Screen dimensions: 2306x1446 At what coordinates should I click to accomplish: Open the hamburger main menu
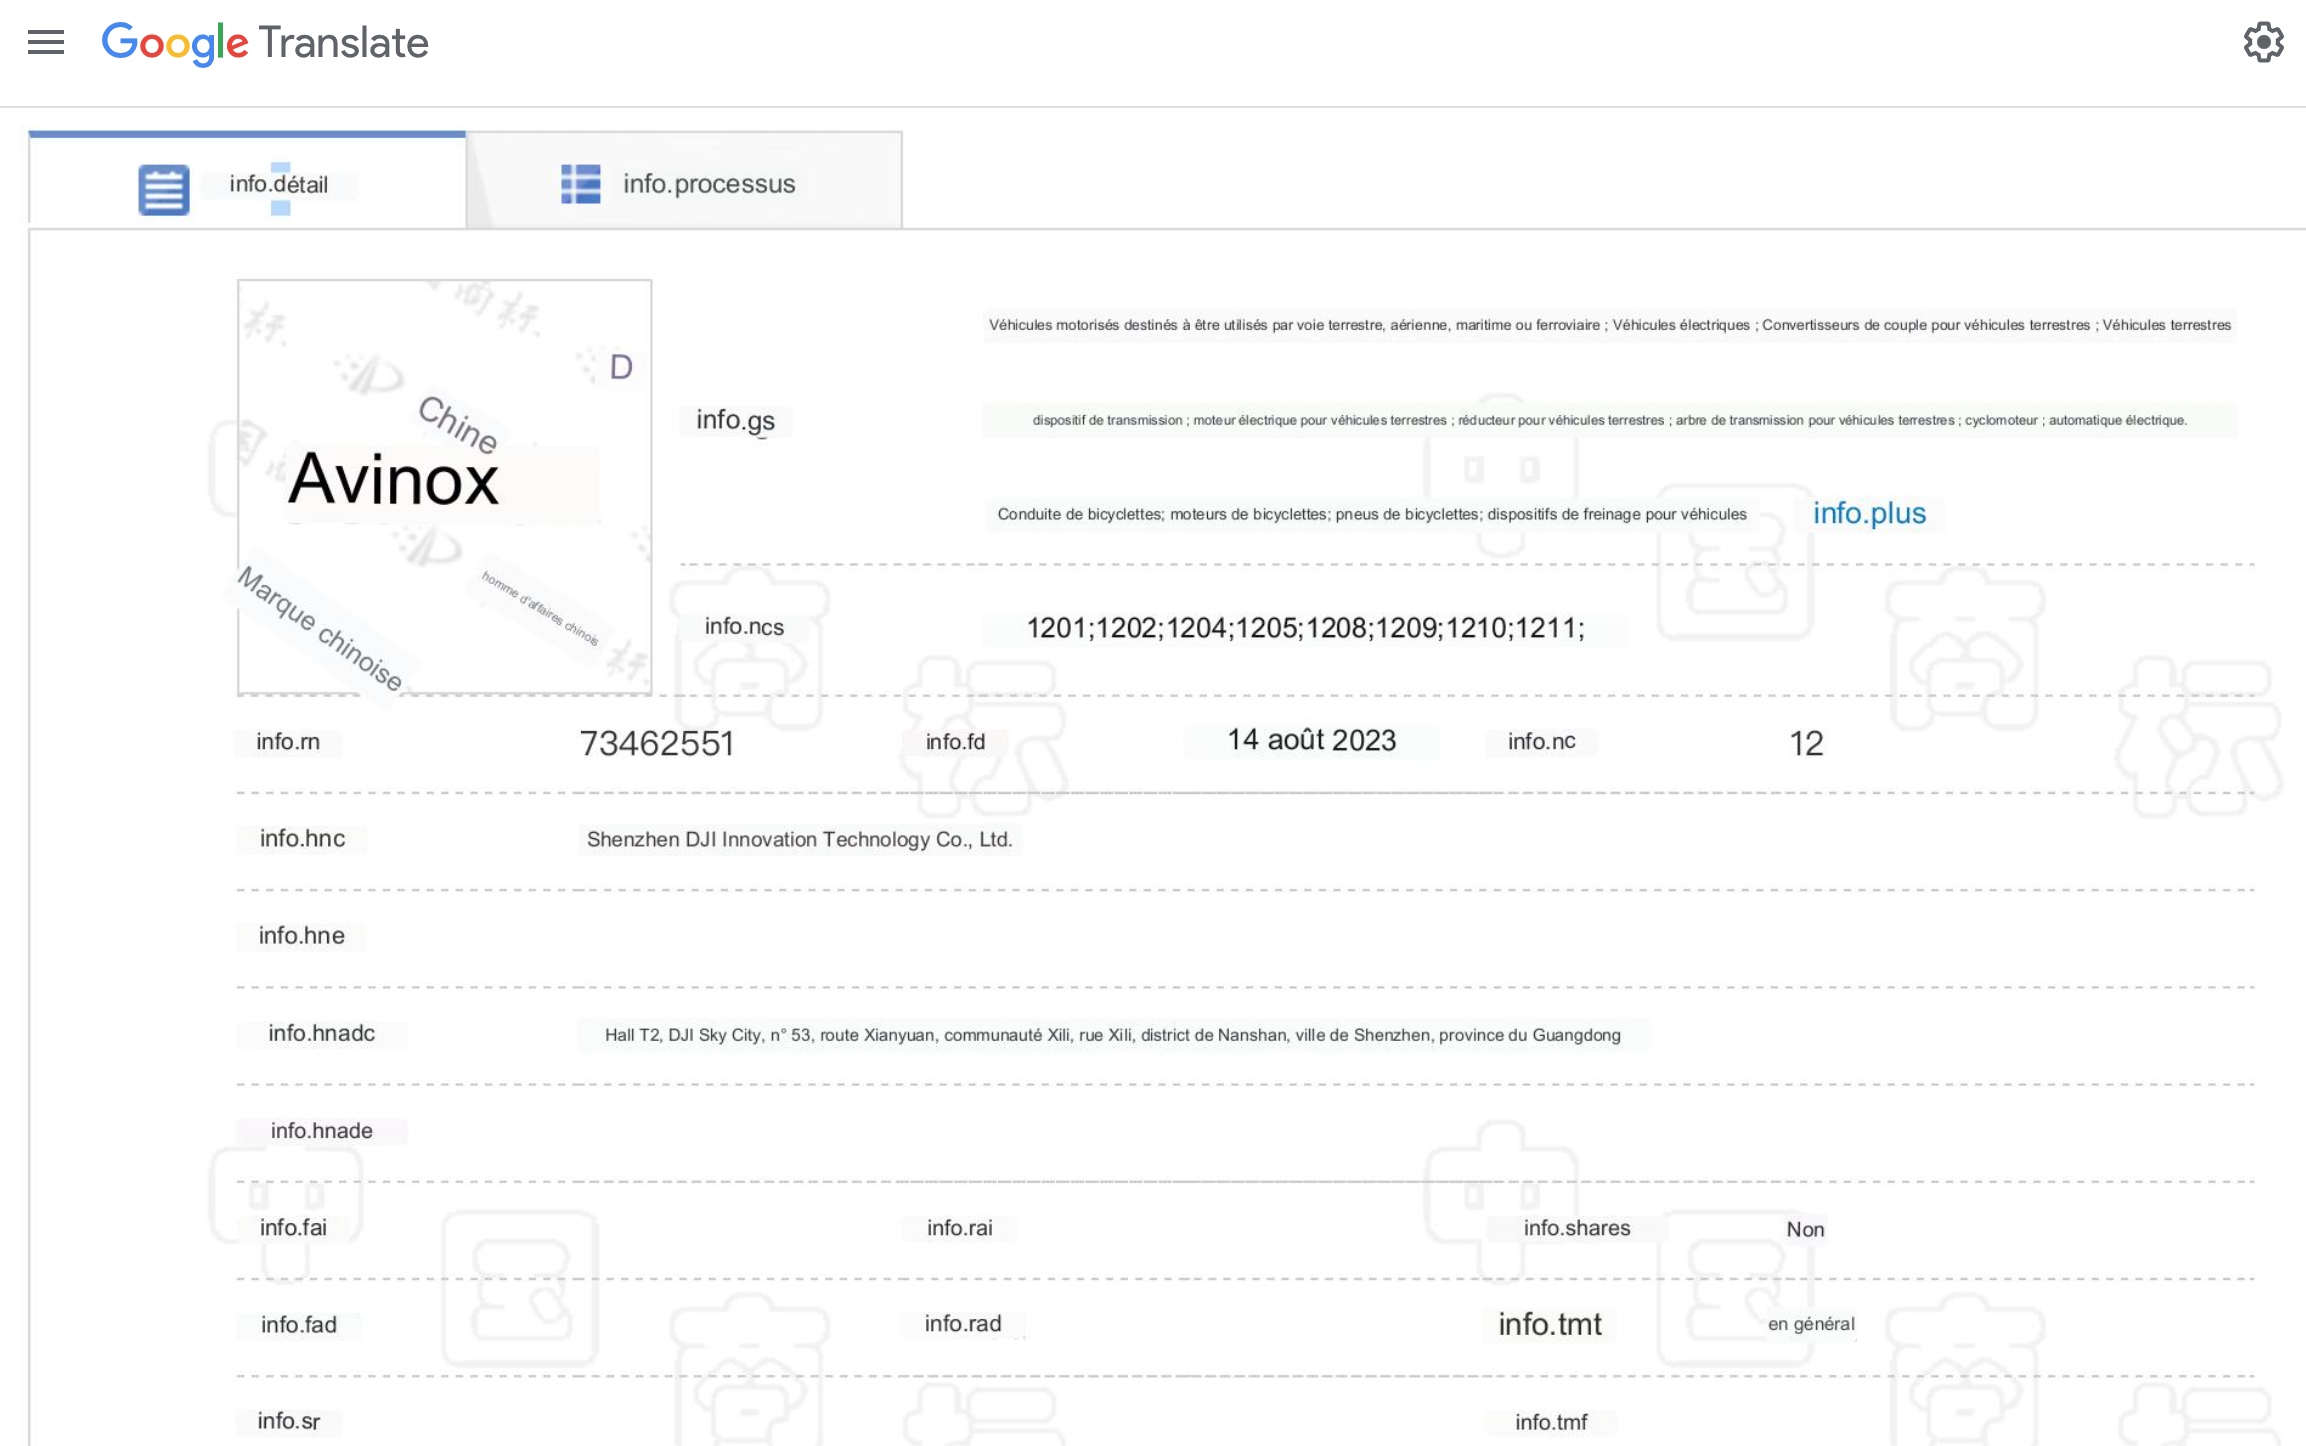pyautogui.click(x=46, y=43)
